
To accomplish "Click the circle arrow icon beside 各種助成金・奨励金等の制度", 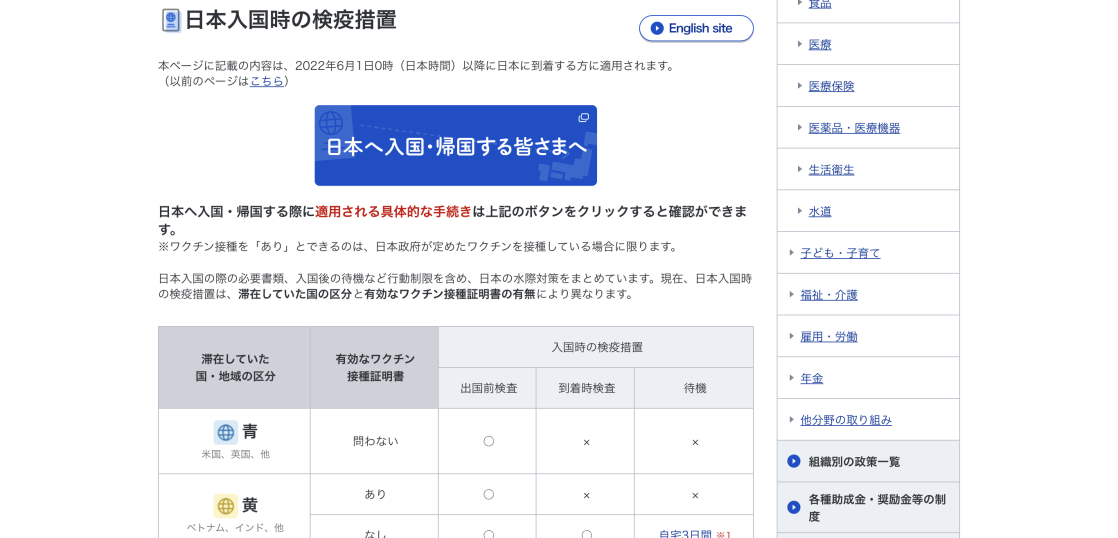I will (x=794, y=507).
